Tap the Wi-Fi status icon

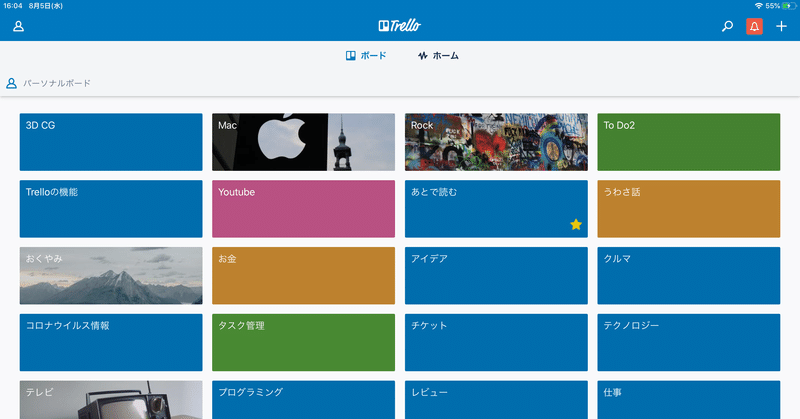[759, 6]
